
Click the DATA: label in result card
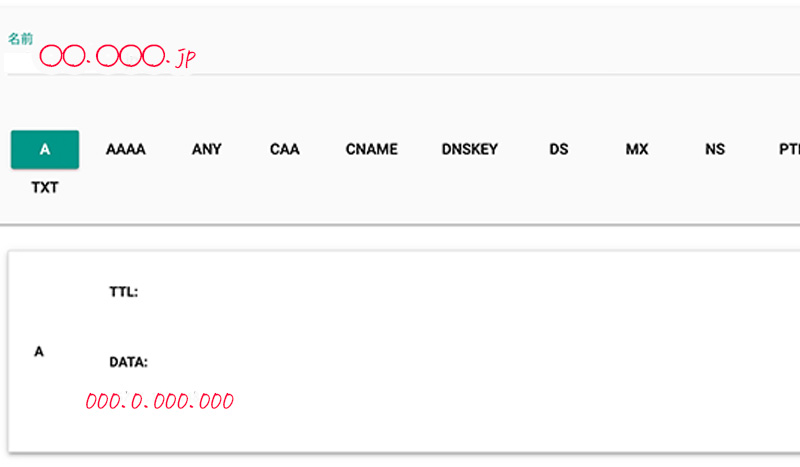[129, 362]
